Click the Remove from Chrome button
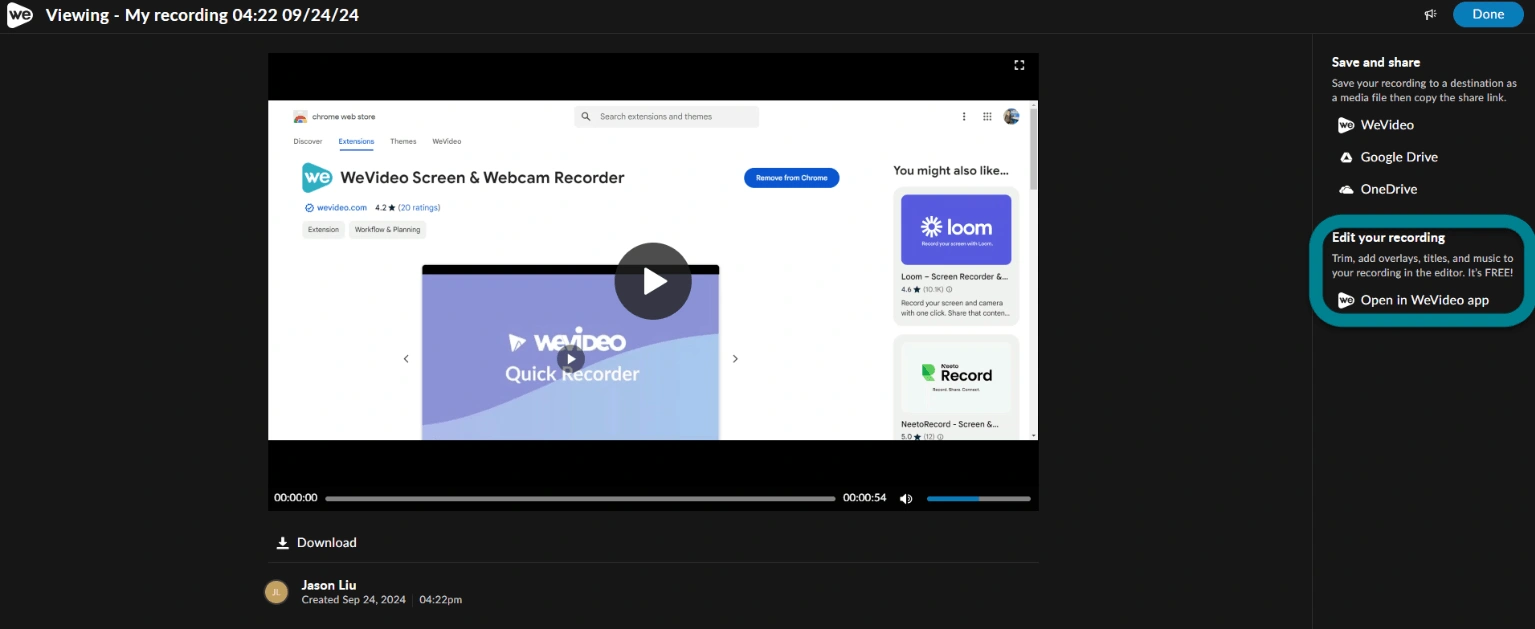1535x629 pixels. [791, 178]
